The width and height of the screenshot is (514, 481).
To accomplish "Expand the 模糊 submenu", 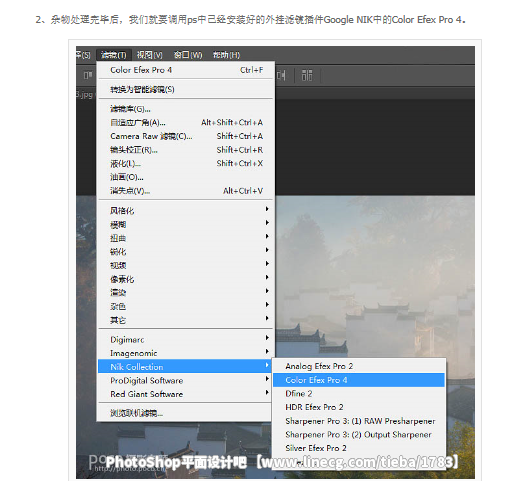I will (x=186, y=224).
